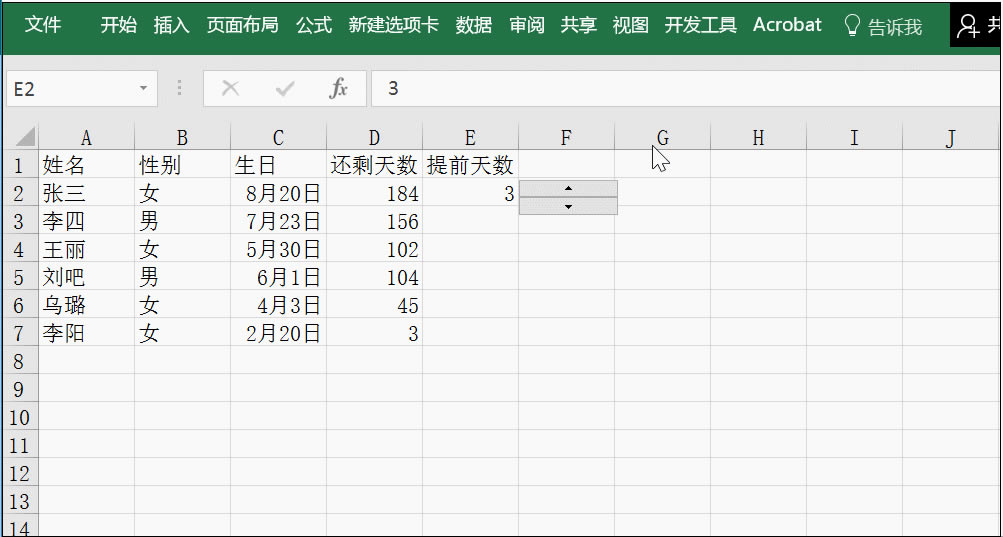1003x537 pixels.
Task: Click the cancel X formula button
Action: [230, 88]
